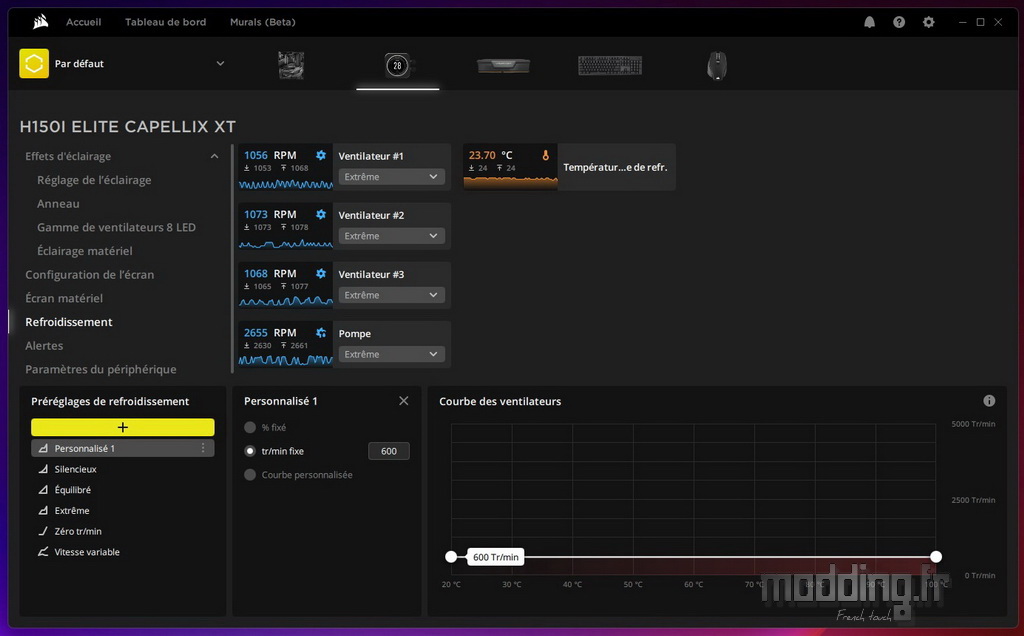Go to Accueil tab

coord(84,22)
